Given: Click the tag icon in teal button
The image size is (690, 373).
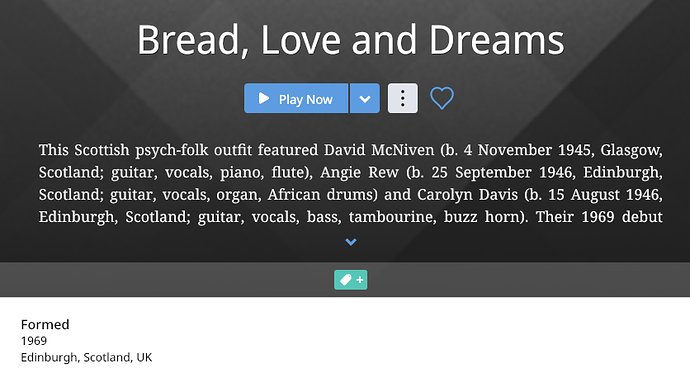Looking at the screenshot, I should coord(346,280).
